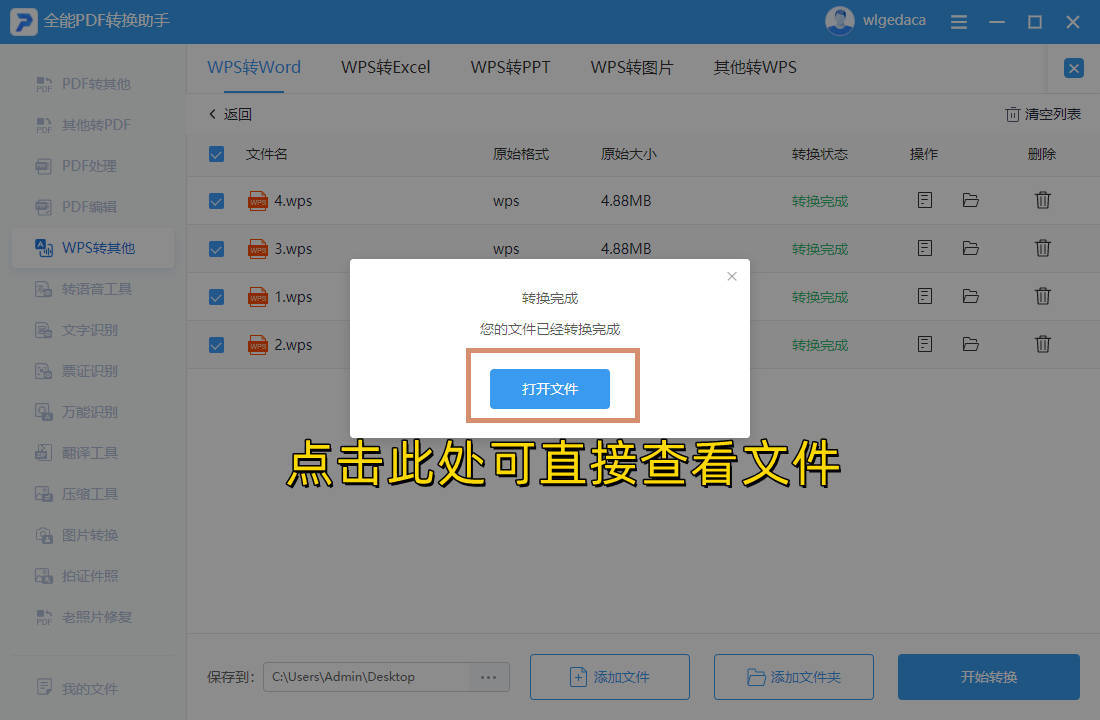Viewport: 1100px width, 720px height.
Task: Click the 4.wps file name
Action: click(x=293, y=201)
